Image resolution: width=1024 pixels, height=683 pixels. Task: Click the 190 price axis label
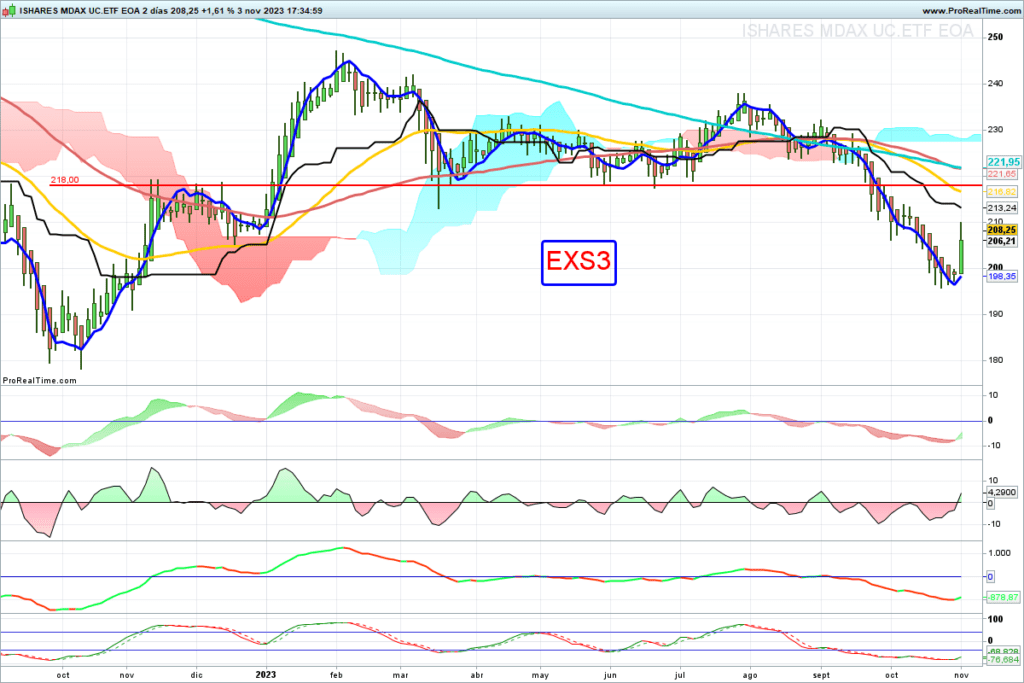click(995, 313)
